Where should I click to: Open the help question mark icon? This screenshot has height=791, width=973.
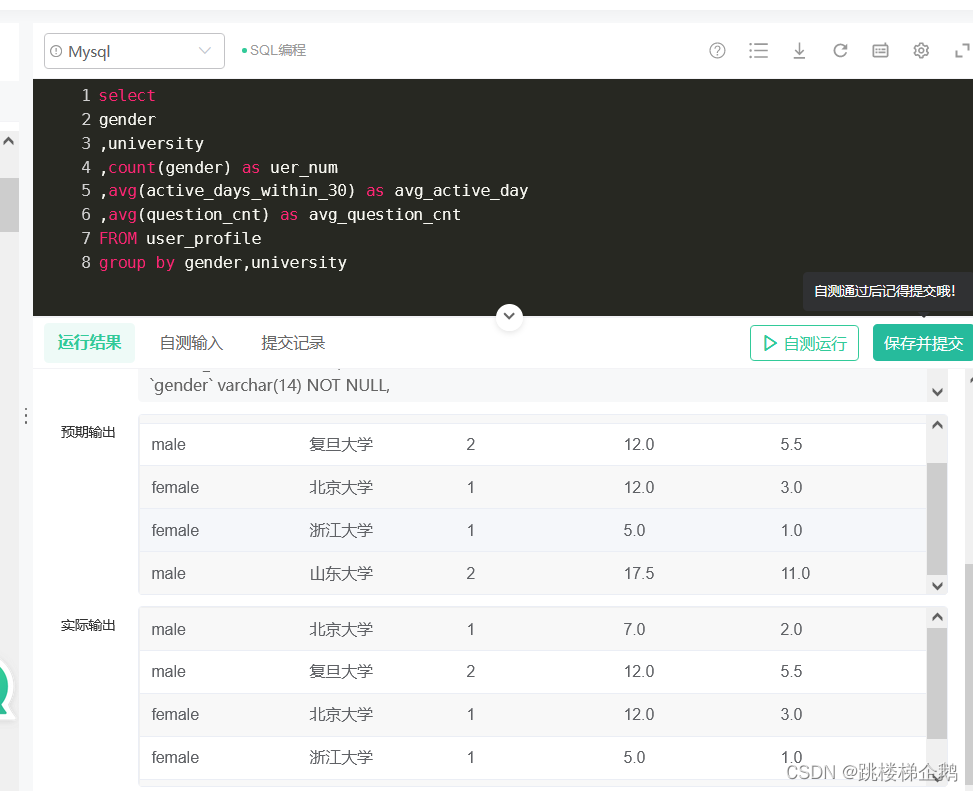coord(717,51)
